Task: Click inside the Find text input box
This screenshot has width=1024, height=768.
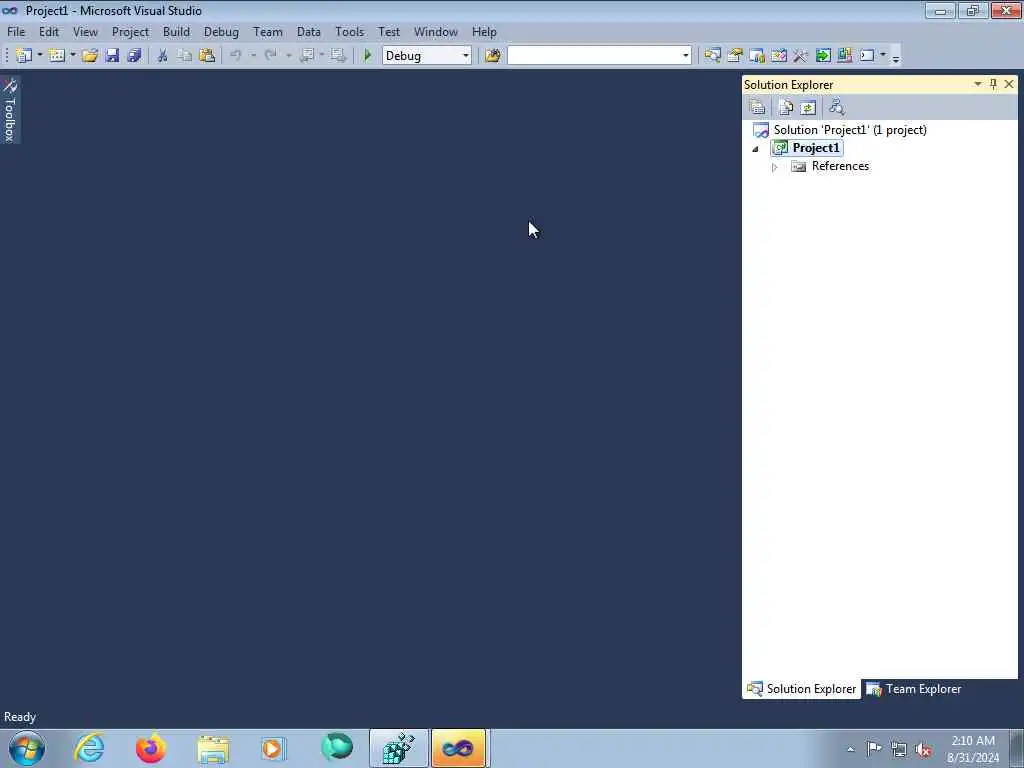Action: pos(594,56)
